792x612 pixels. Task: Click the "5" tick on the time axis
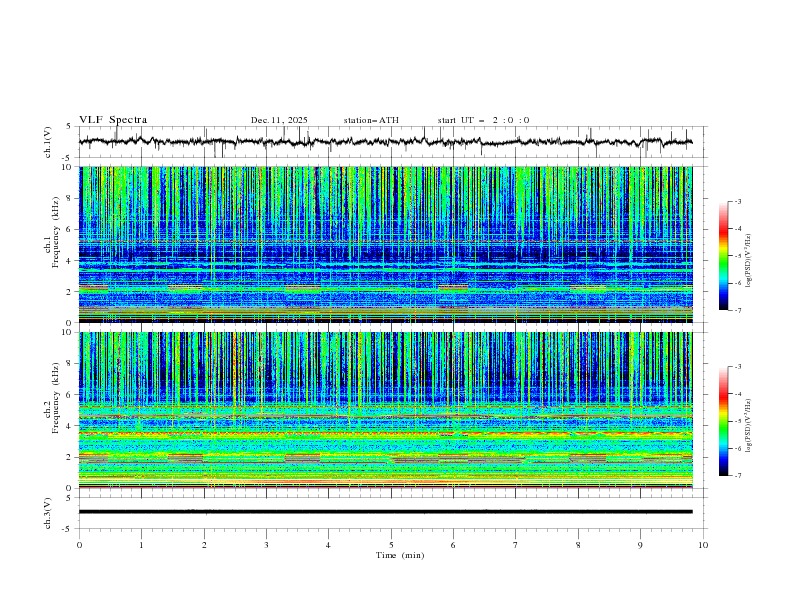[391, 545]
